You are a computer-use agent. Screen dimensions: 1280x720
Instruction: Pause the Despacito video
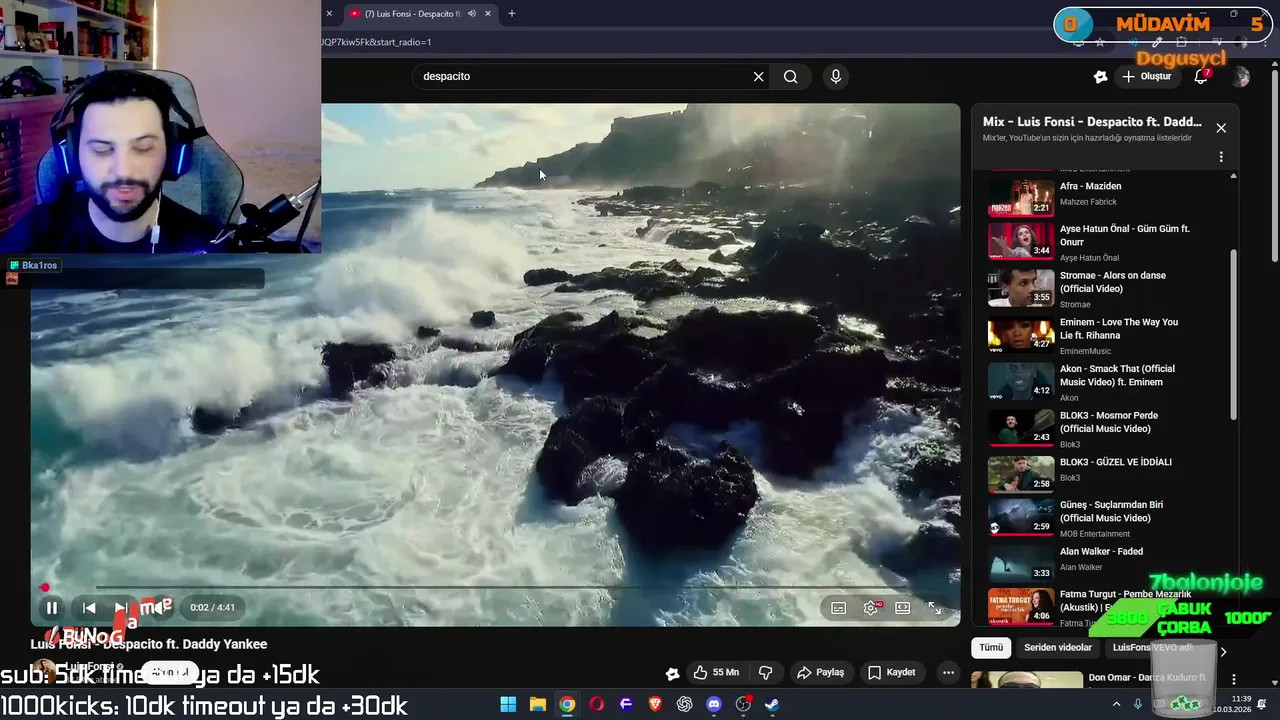tap(52, 607)
